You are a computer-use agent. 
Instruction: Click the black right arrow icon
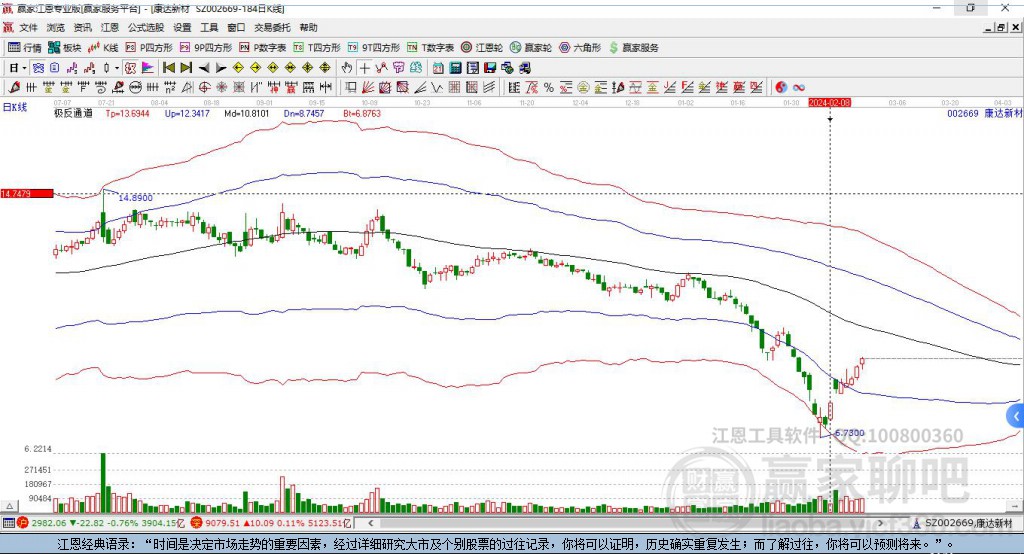click(x=221, y=68)
